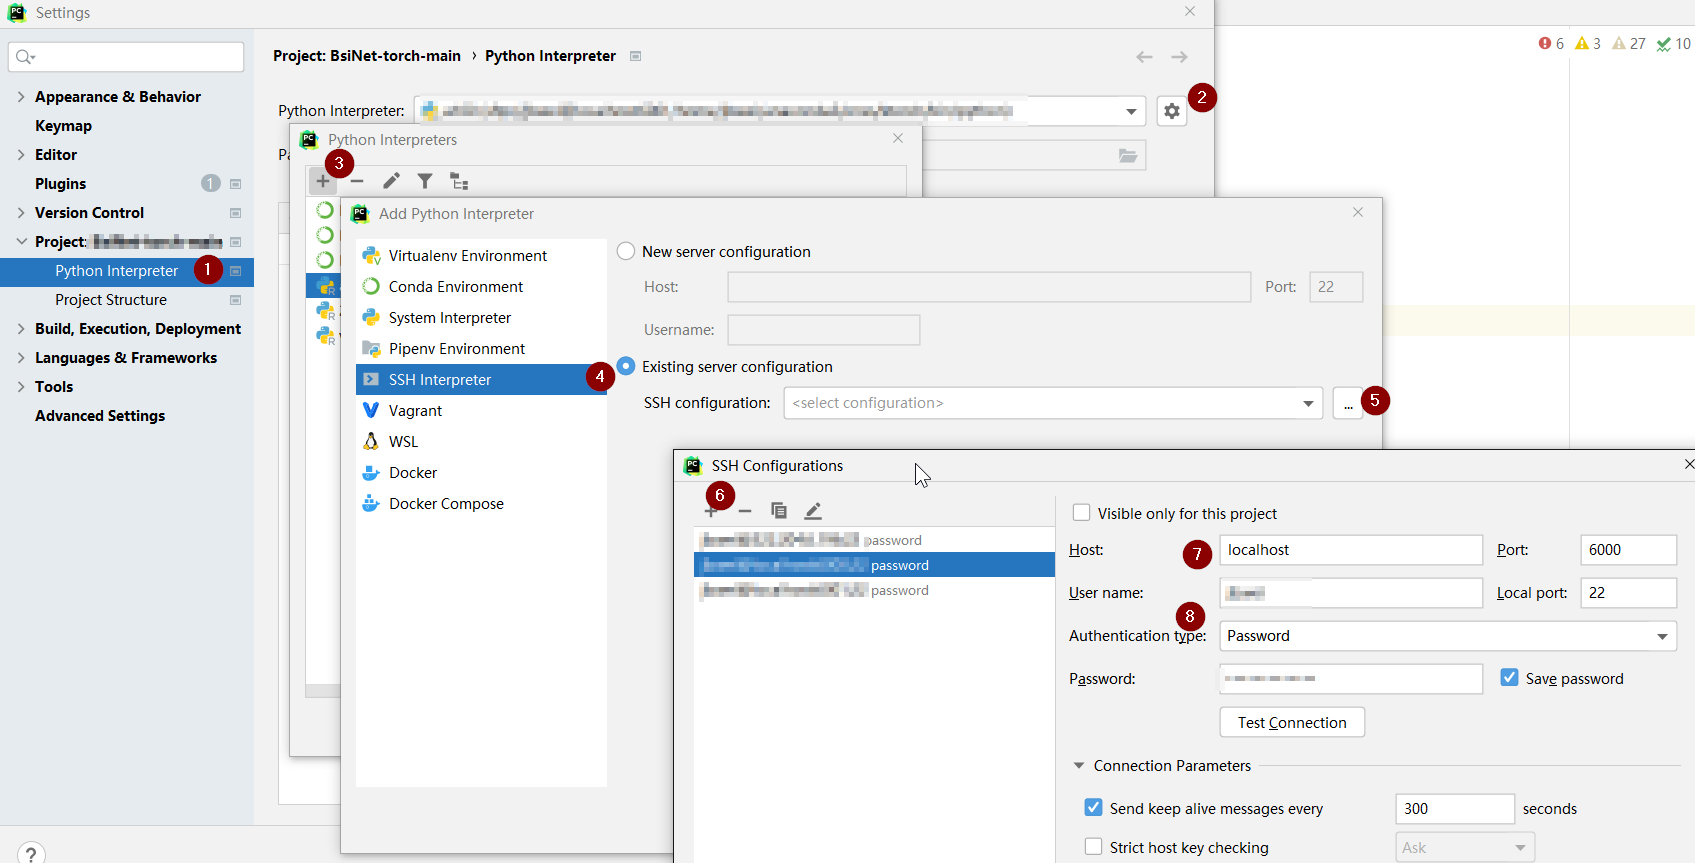1695x863 pixels.
Task: Click Test Connection button
Action: pos(1292,722)
